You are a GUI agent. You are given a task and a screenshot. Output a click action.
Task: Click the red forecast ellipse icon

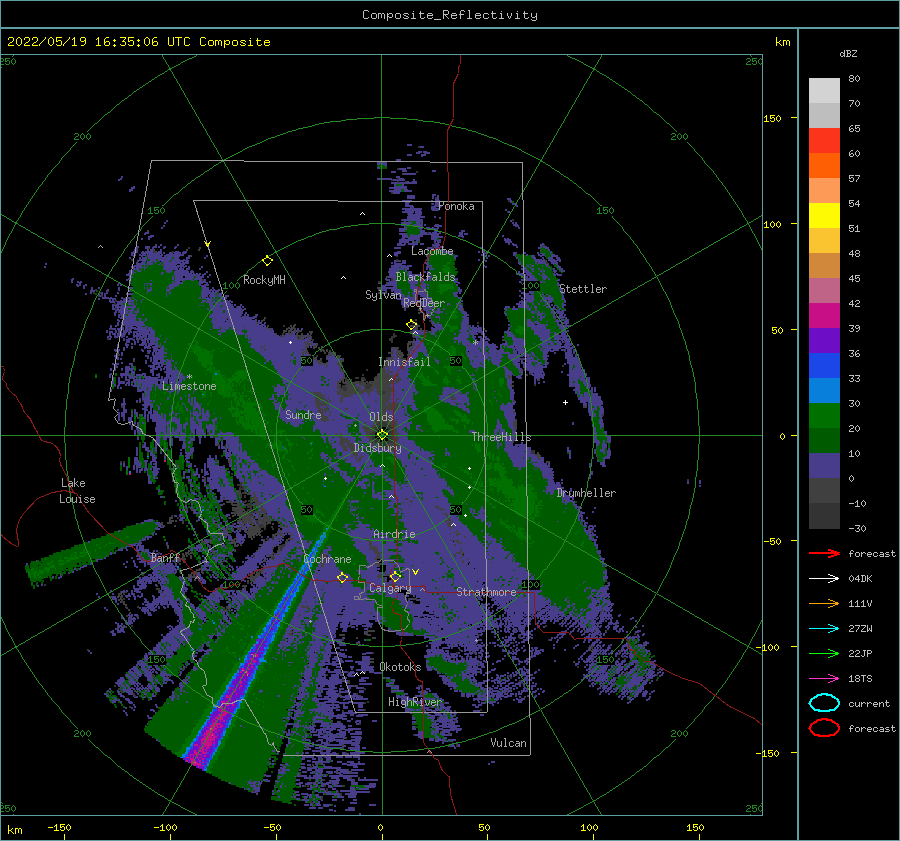point(824,728)
